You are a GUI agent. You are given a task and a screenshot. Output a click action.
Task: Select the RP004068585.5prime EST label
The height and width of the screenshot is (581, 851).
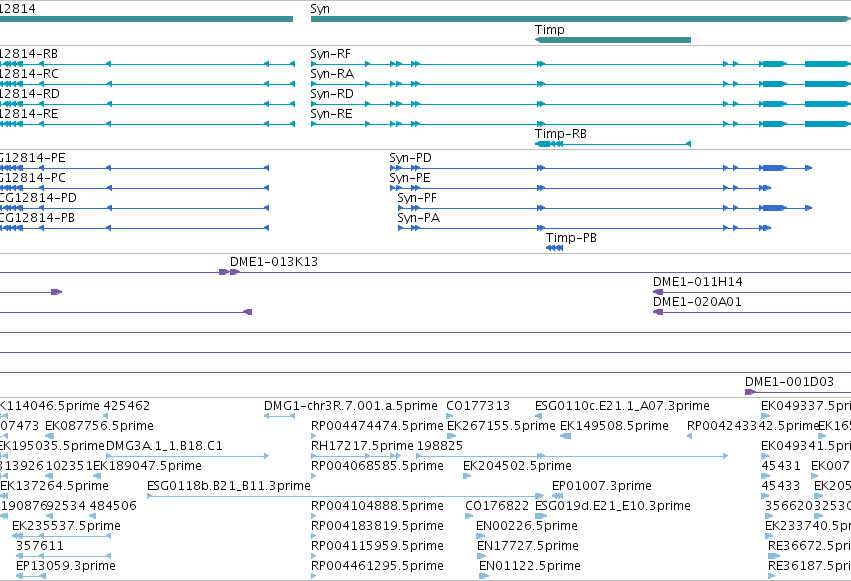[x=377, y=466]
